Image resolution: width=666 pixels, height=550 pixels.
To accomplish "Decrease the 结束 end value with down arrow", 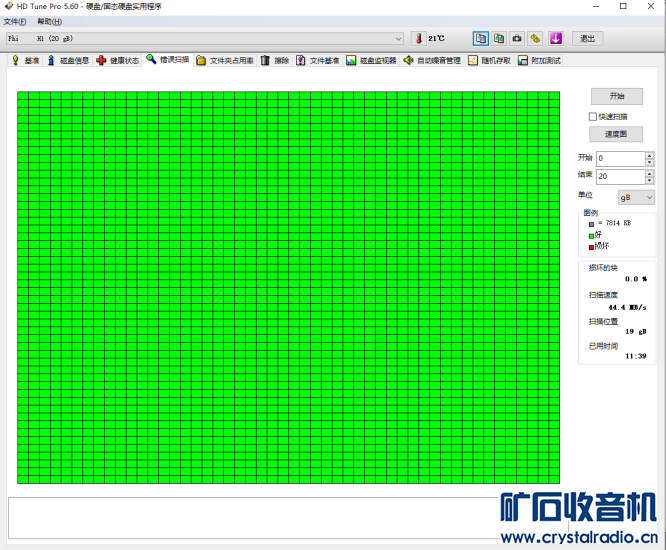I will (x=649, y=180).
